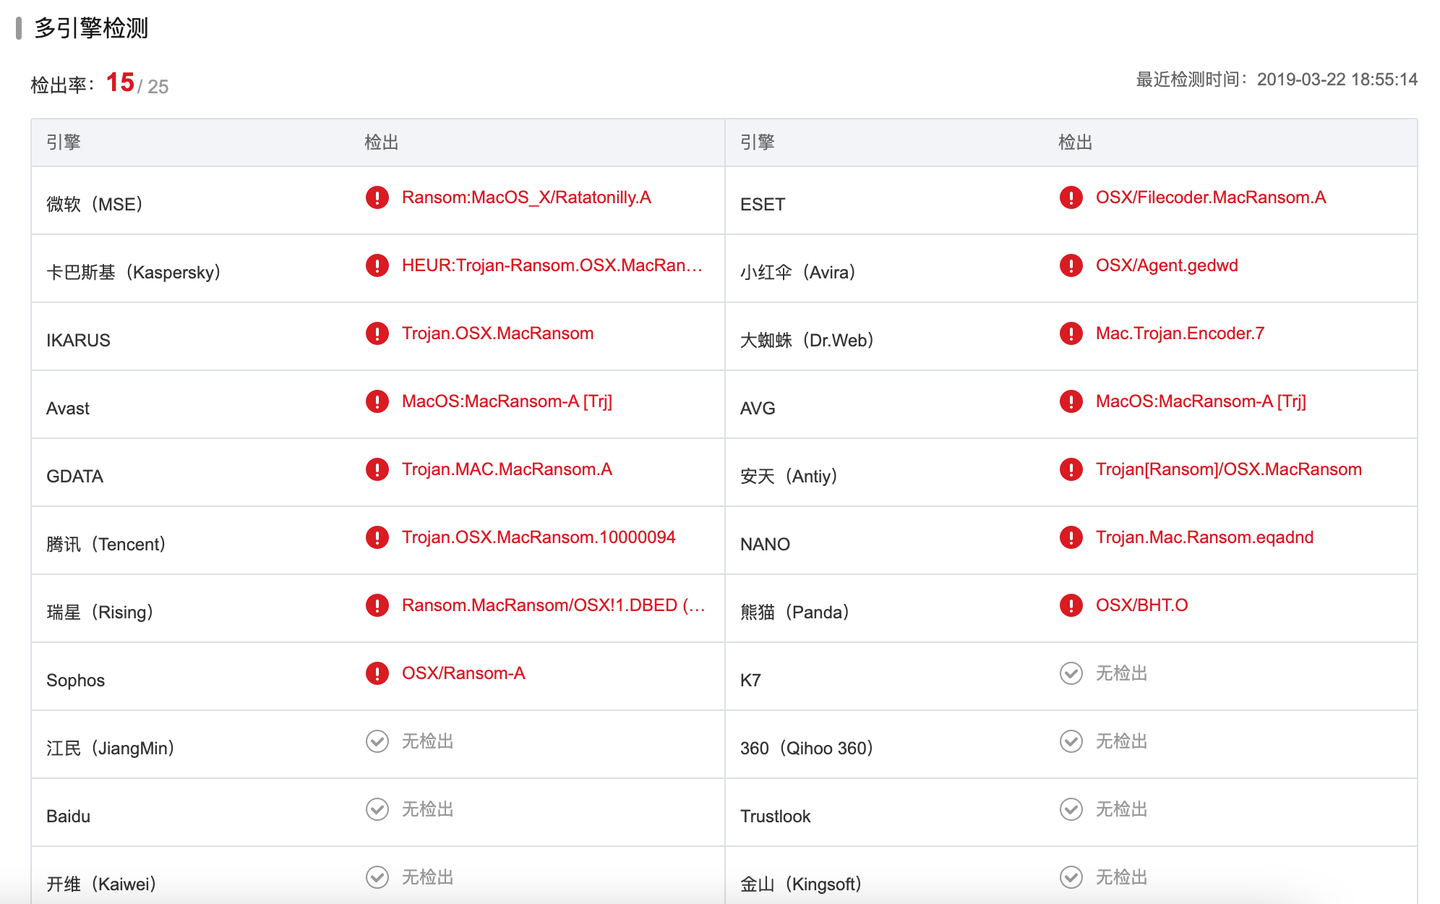The image size is (1440, 904).
Task: Click engine name NANO
Action: pos(765,544)
